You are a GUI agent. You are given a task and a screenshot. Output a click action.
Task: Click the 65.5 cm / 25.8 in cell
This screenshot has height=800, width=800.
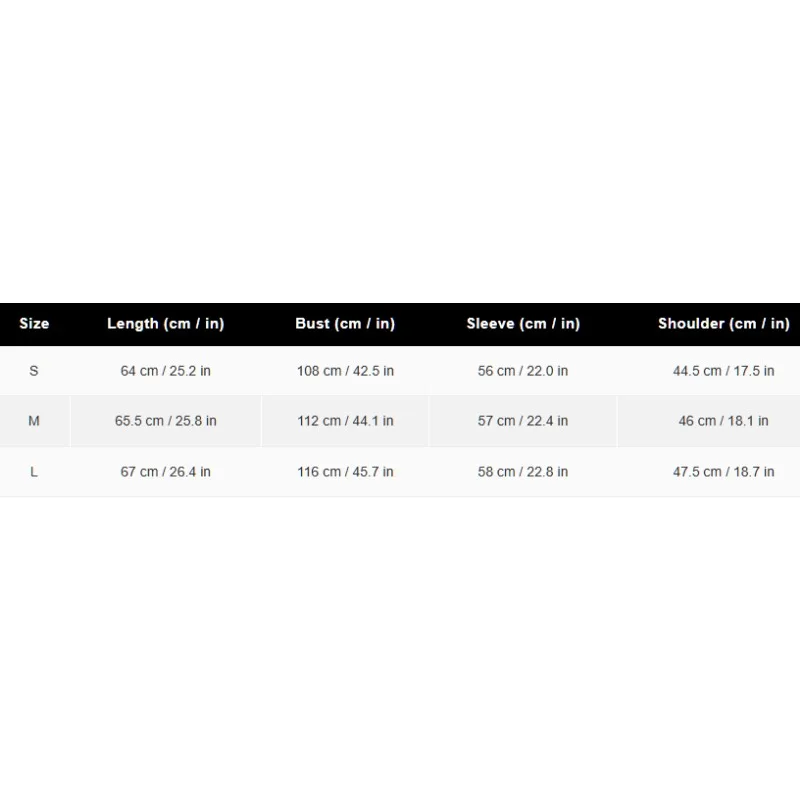165,421
